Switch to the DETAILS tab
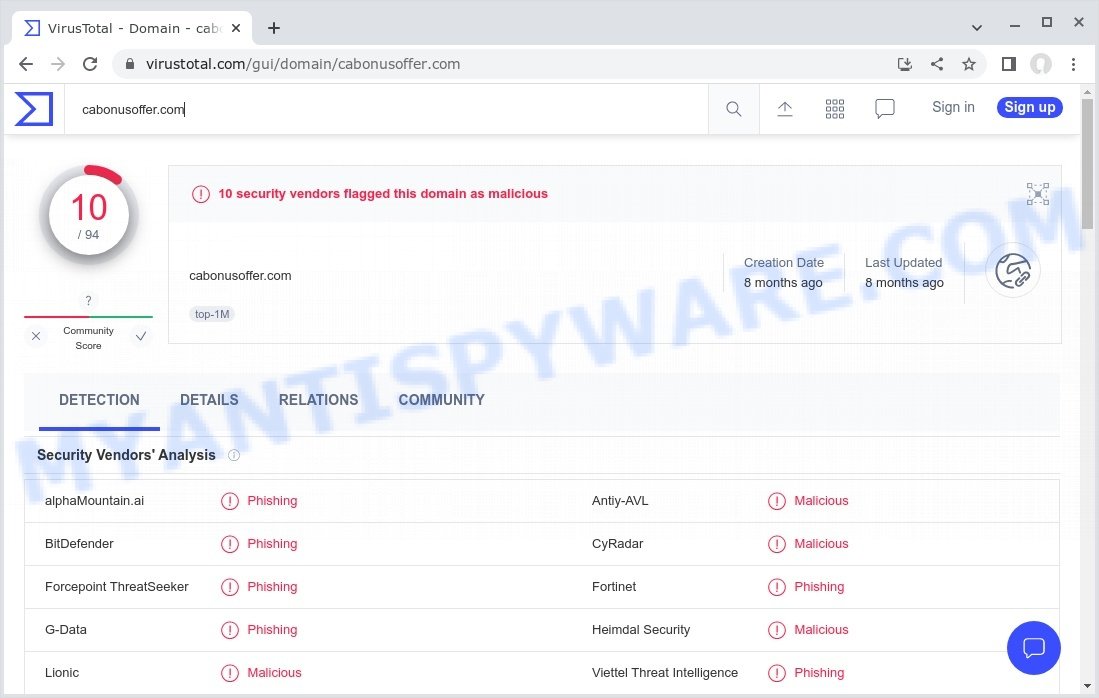 click(x=209, y=400)
